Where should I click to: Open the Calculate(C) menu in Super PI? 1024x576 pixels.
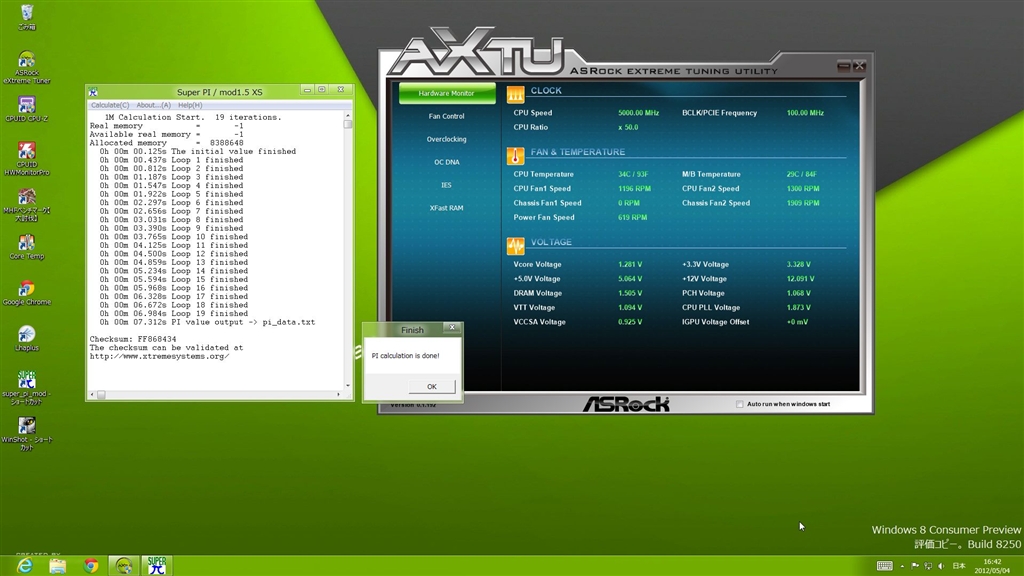(110, 105)
